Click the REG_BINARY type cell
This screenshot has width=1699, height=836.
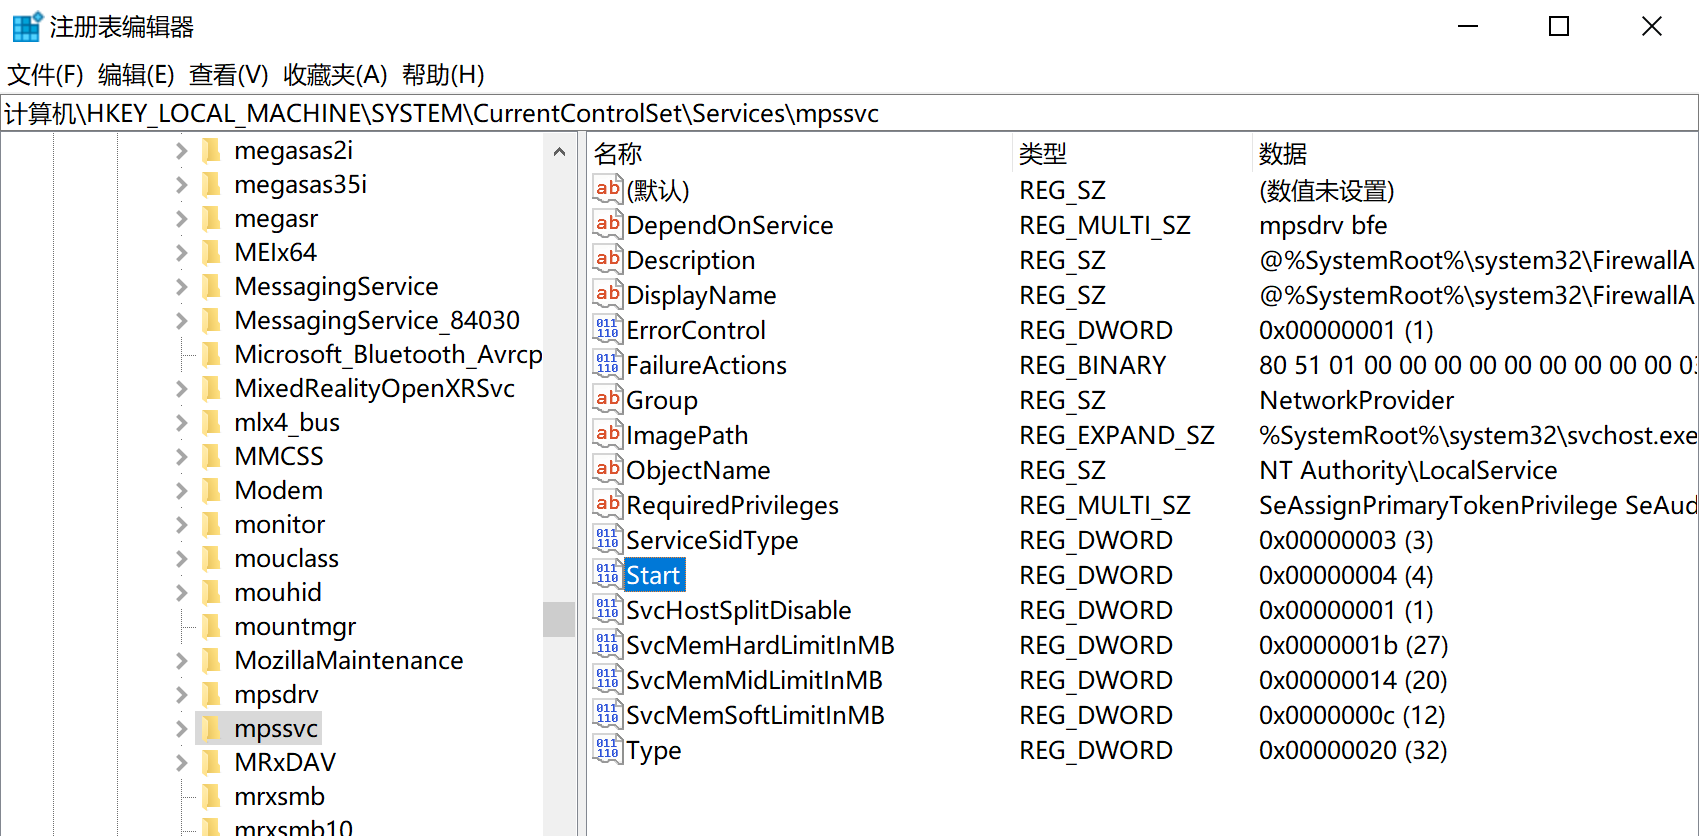1093,365
